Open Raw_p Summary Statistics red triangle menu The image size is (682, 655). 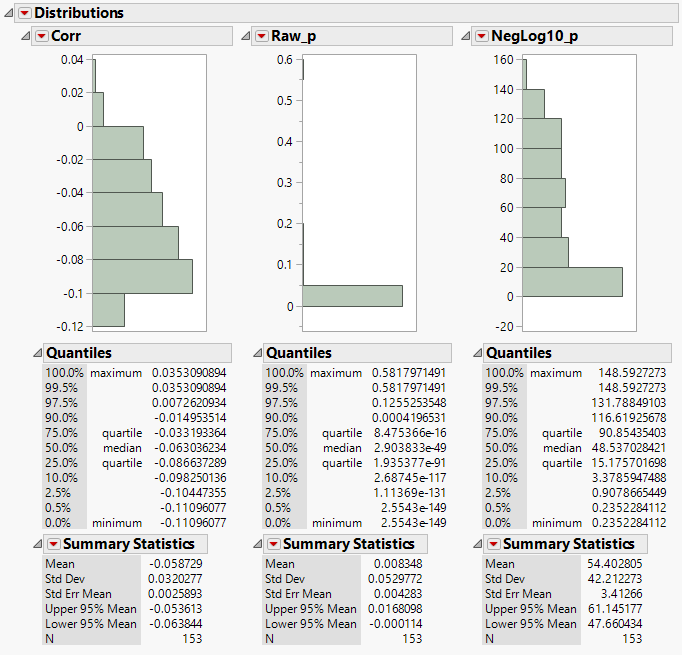[273, 544]
